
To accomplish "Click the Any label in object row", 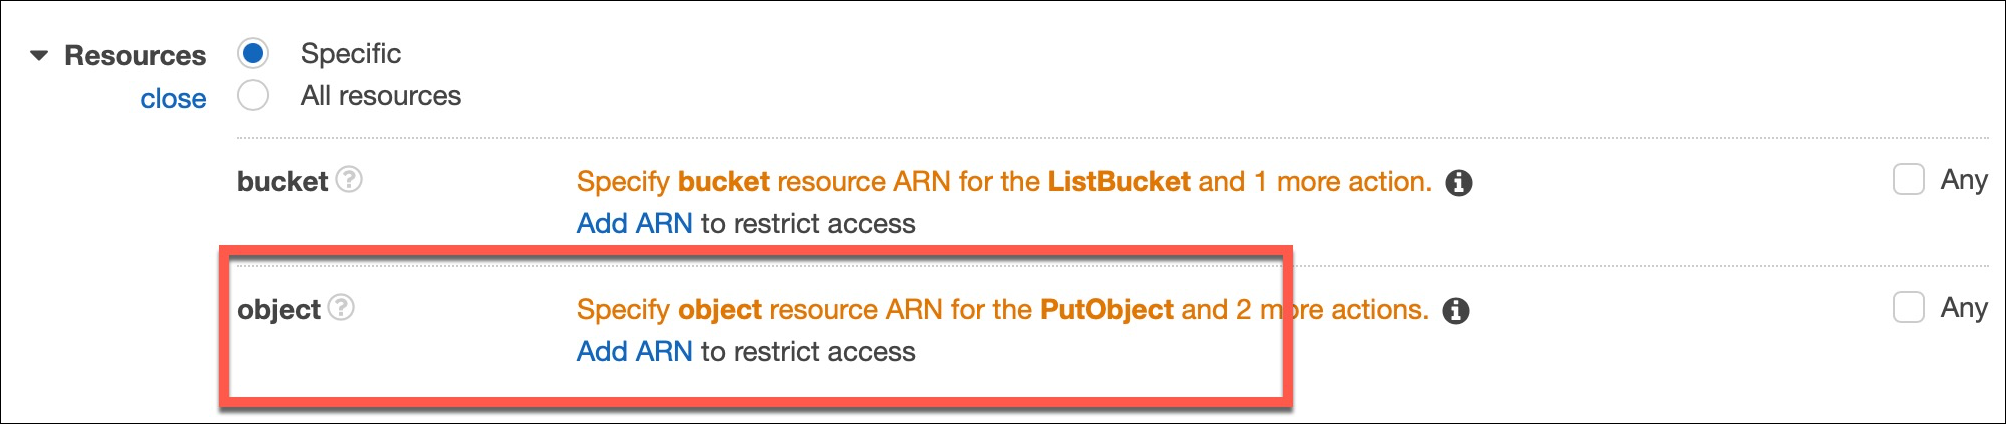I will point(1964,308).
